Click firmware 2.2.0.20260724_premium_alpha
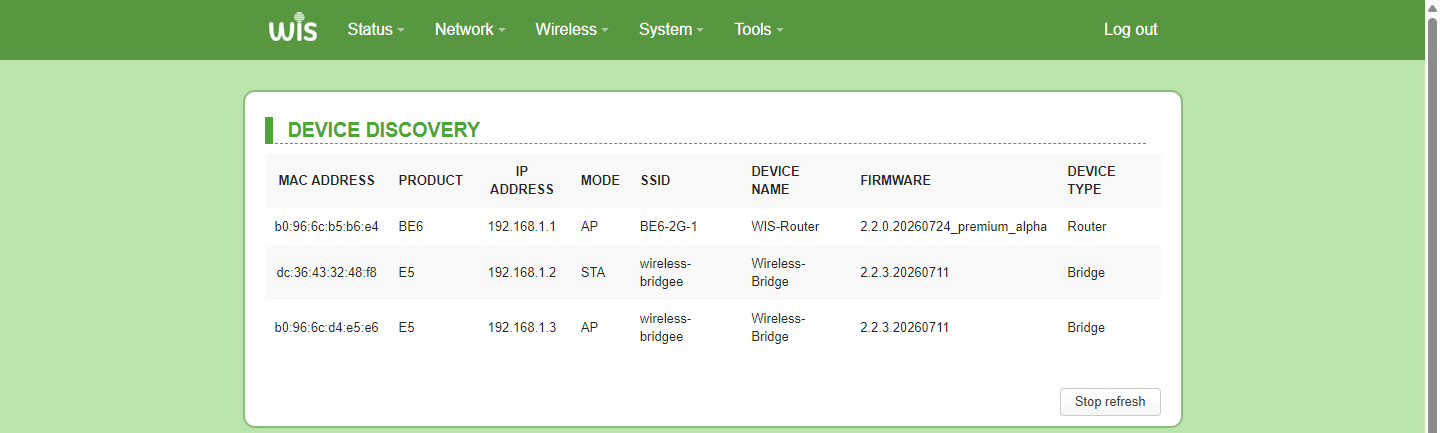This screenshot has height=433, width=1440. pos(953,227)
